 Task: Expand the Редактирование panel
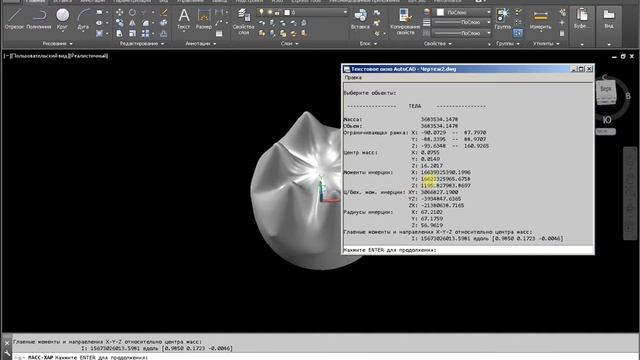click(142, 43)
